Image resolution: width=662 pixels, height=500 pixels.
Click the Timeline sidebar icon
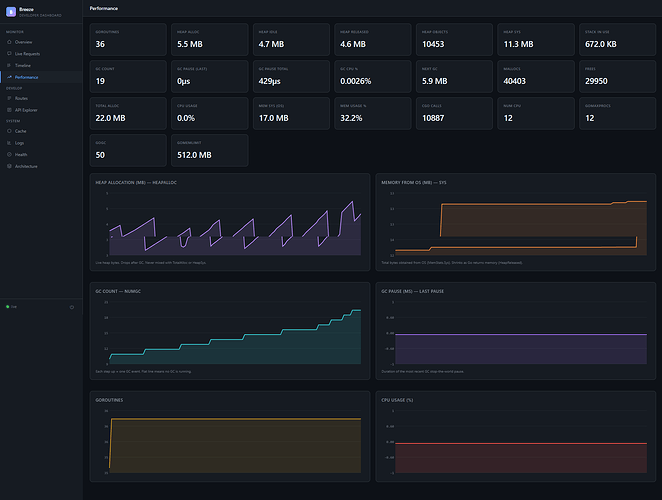click(9, 65)
